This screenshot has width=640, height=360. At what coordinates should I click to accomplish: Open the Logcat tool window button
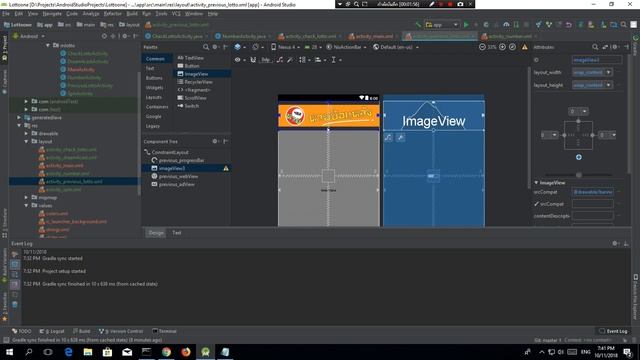pos(52,331)
